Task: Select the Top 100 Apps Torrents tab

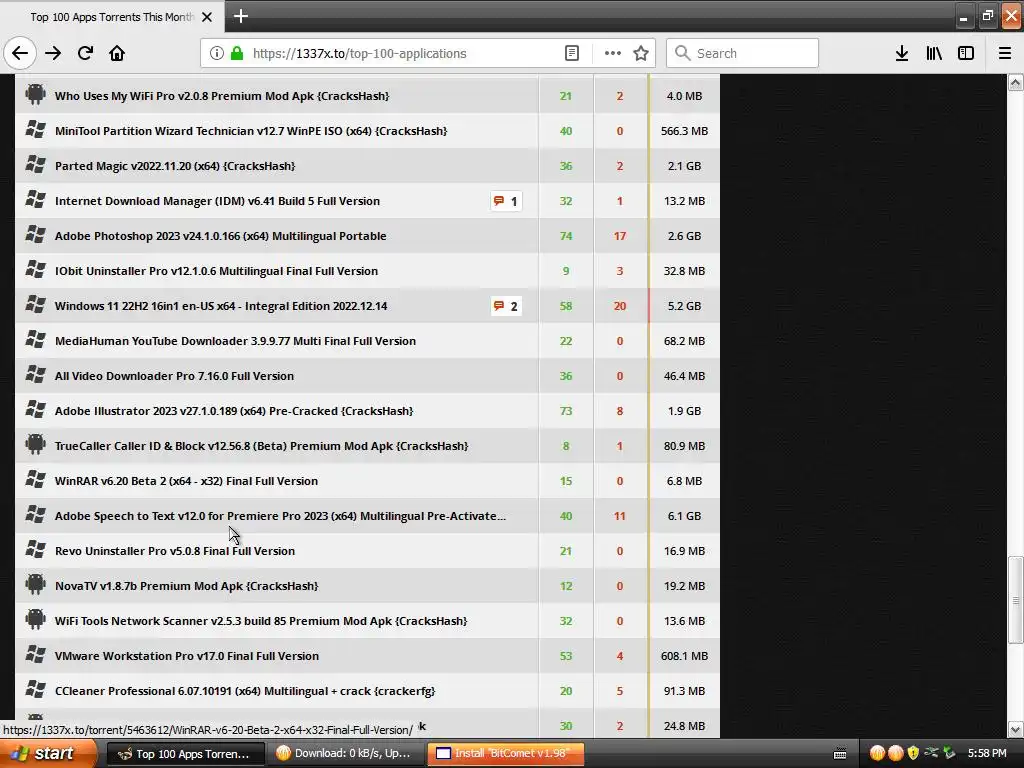Action: [112, 17]
